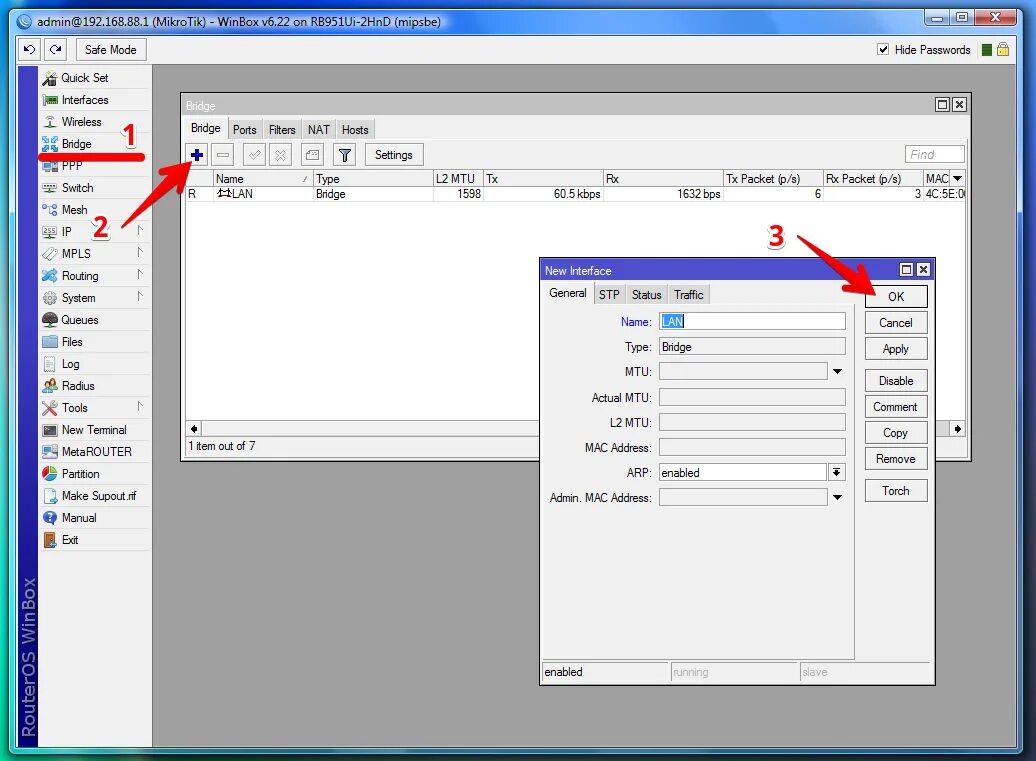Viewport: 1036px width, 761px height.
Task: Switch to Traffic tab in New Interface
Action: (x=688, y=295)
